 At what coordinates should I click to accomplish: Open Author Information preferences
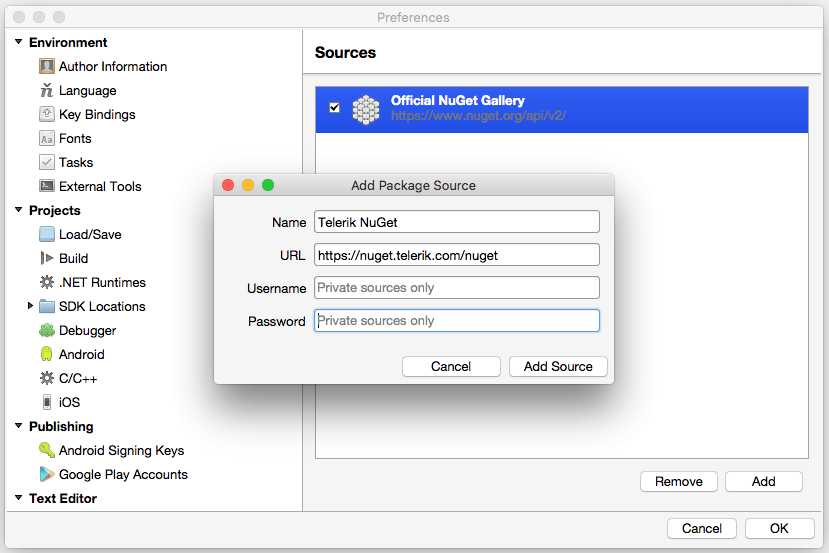pos(113,67)
